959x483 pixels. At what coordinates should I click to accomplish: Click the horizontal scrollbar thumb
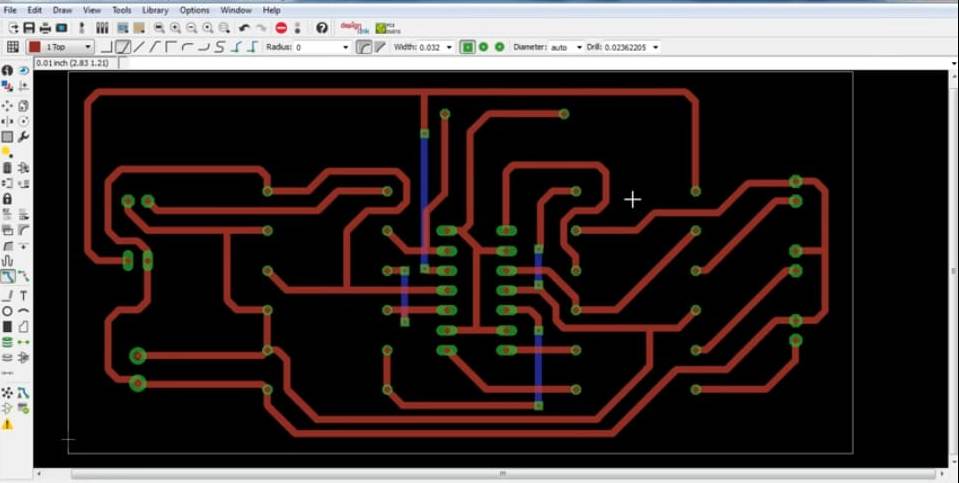[x=502, y=474]
